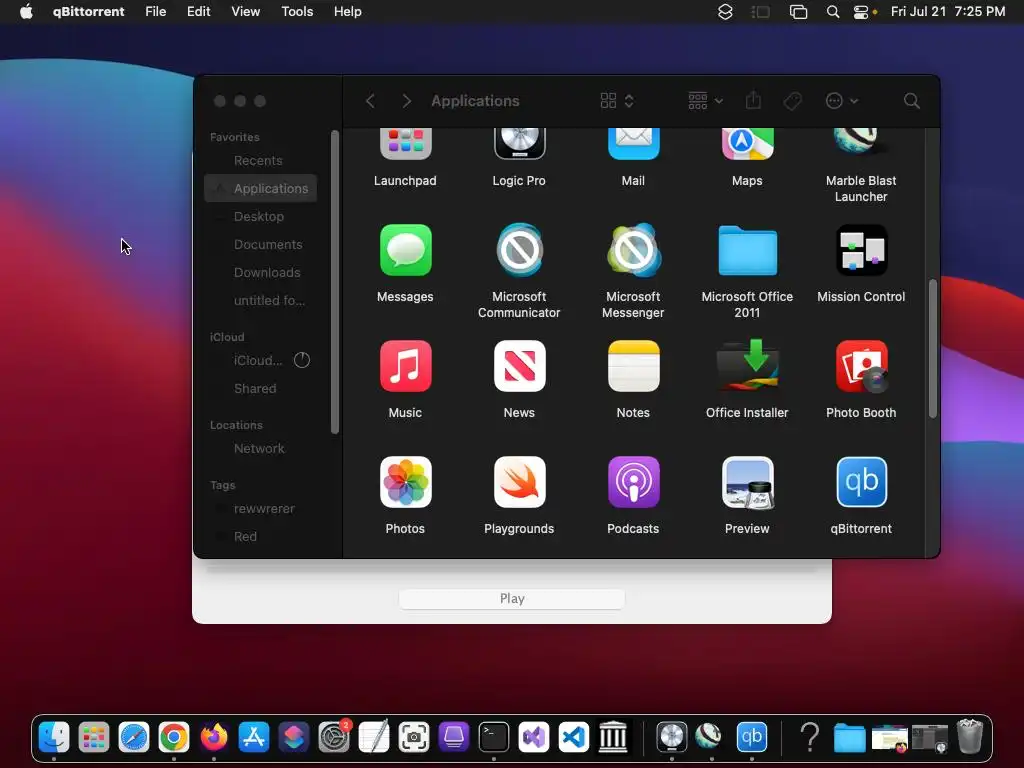
Task: Select the Preview app icon
Action: coord(747,482)
